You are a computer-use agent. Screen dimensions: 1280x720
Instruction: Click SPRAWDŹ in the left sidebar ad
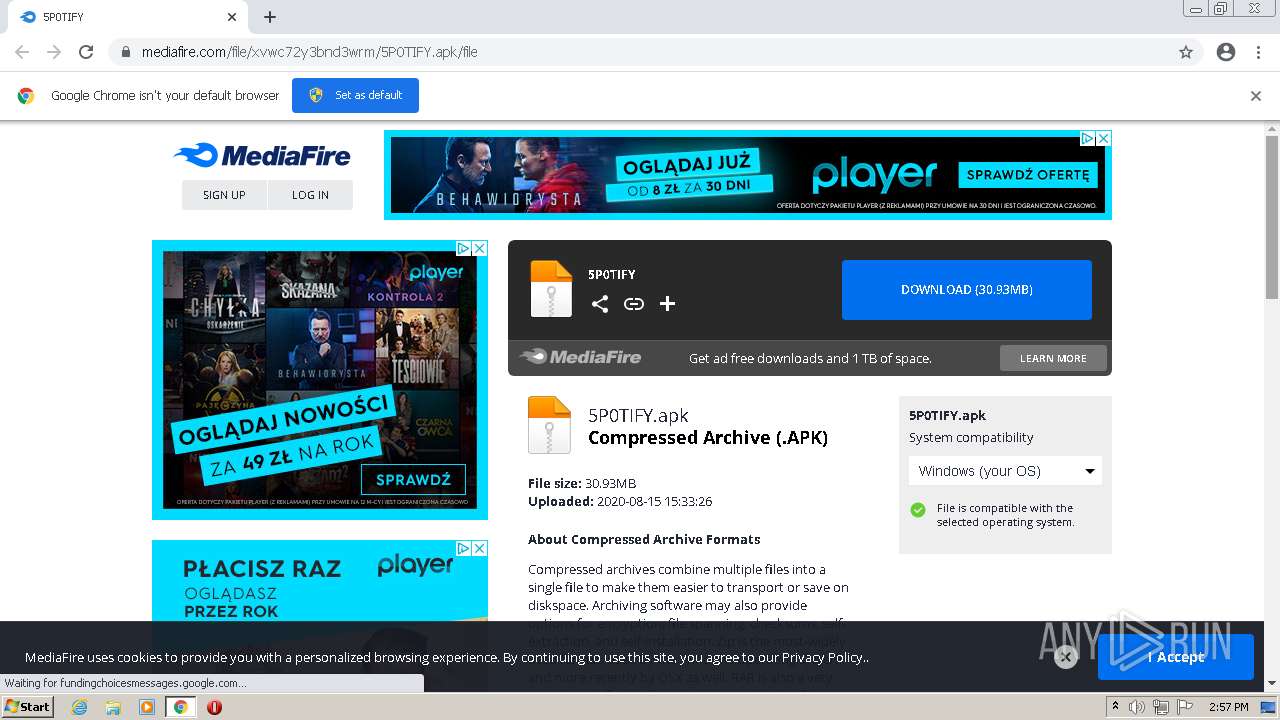[x=413, y=479]
